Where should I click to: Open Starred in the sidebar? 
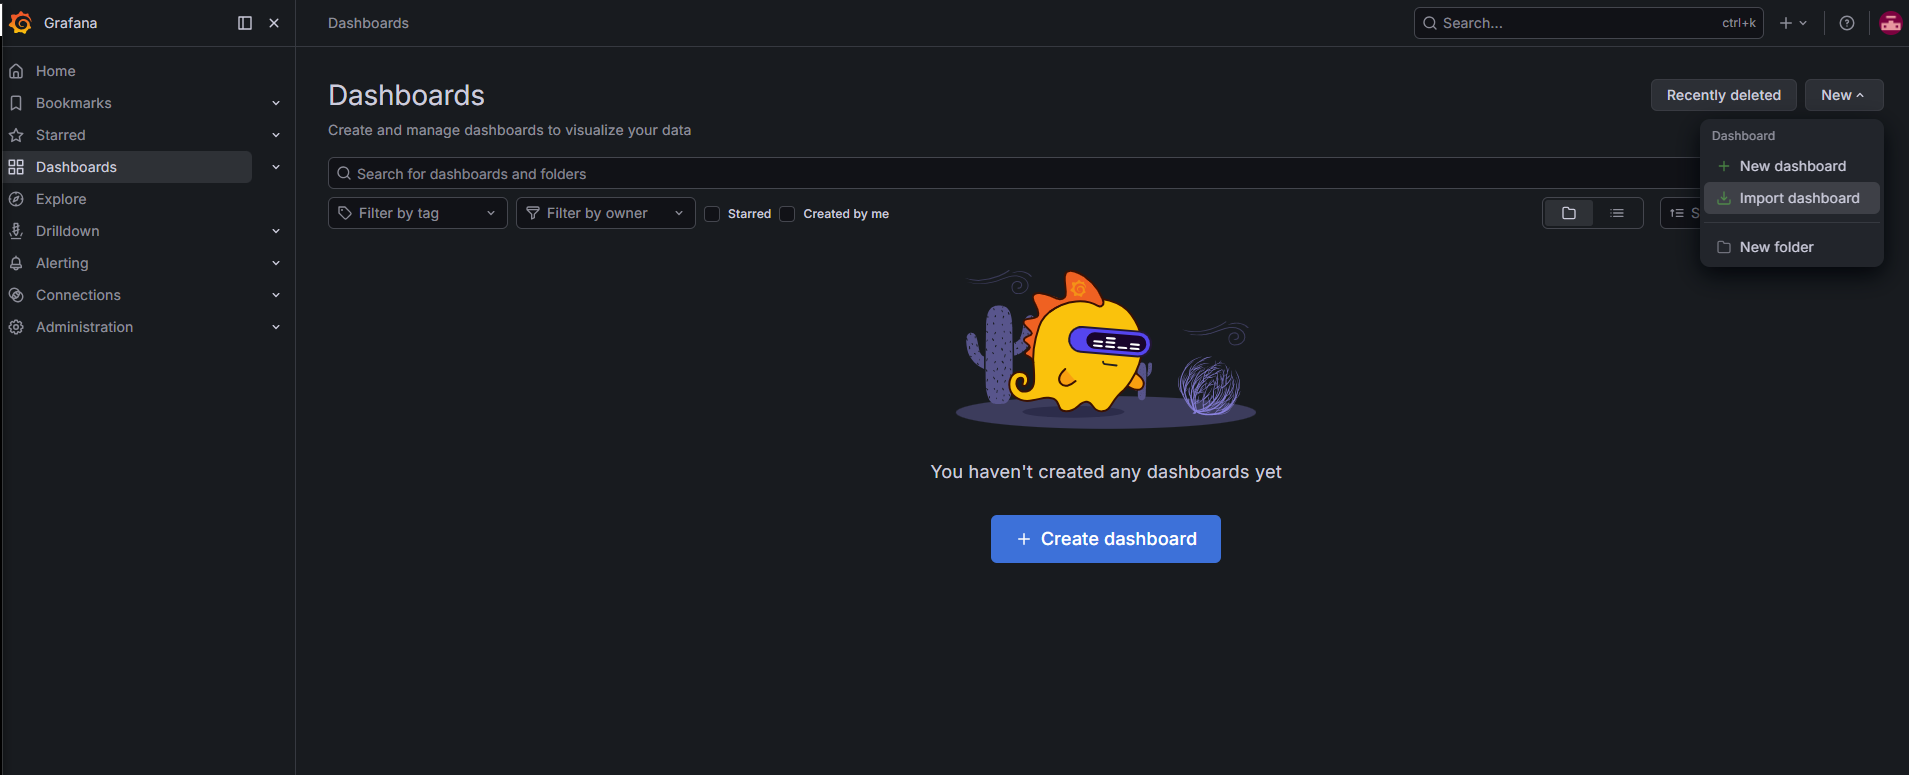(61, 135)
